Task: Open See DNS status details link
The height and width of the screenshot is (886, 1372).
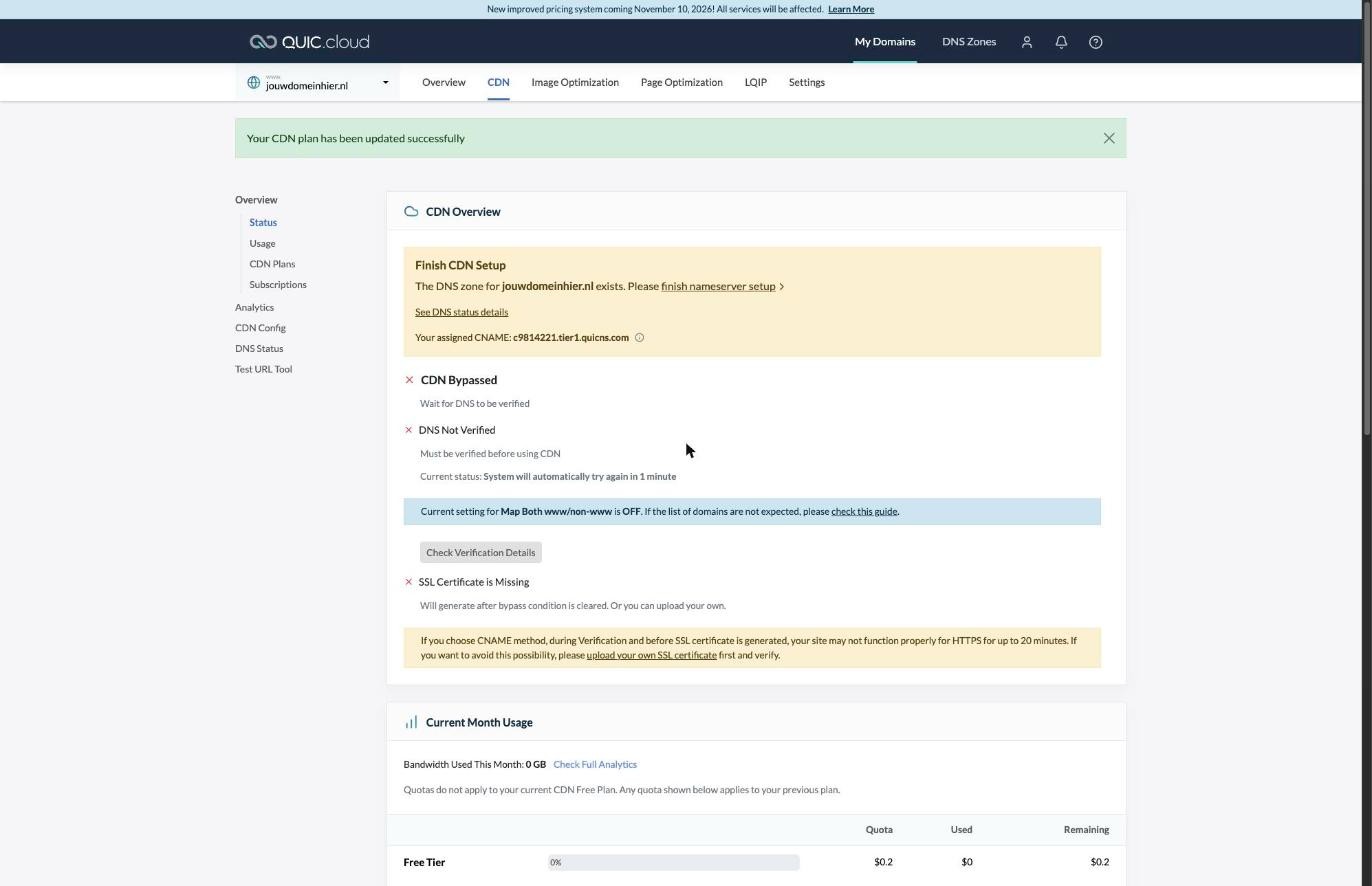Action: 461,312
